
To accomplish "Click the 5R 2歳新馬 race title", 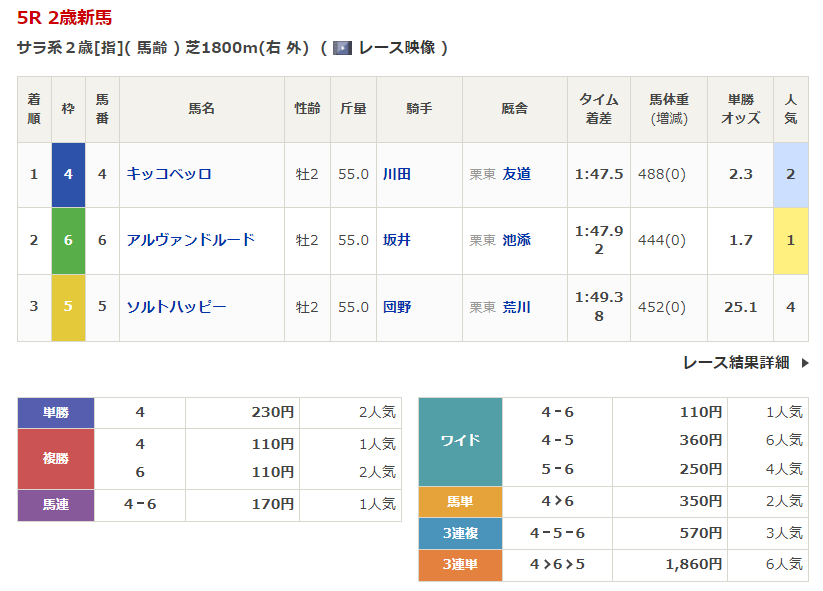I will point(65,17).
